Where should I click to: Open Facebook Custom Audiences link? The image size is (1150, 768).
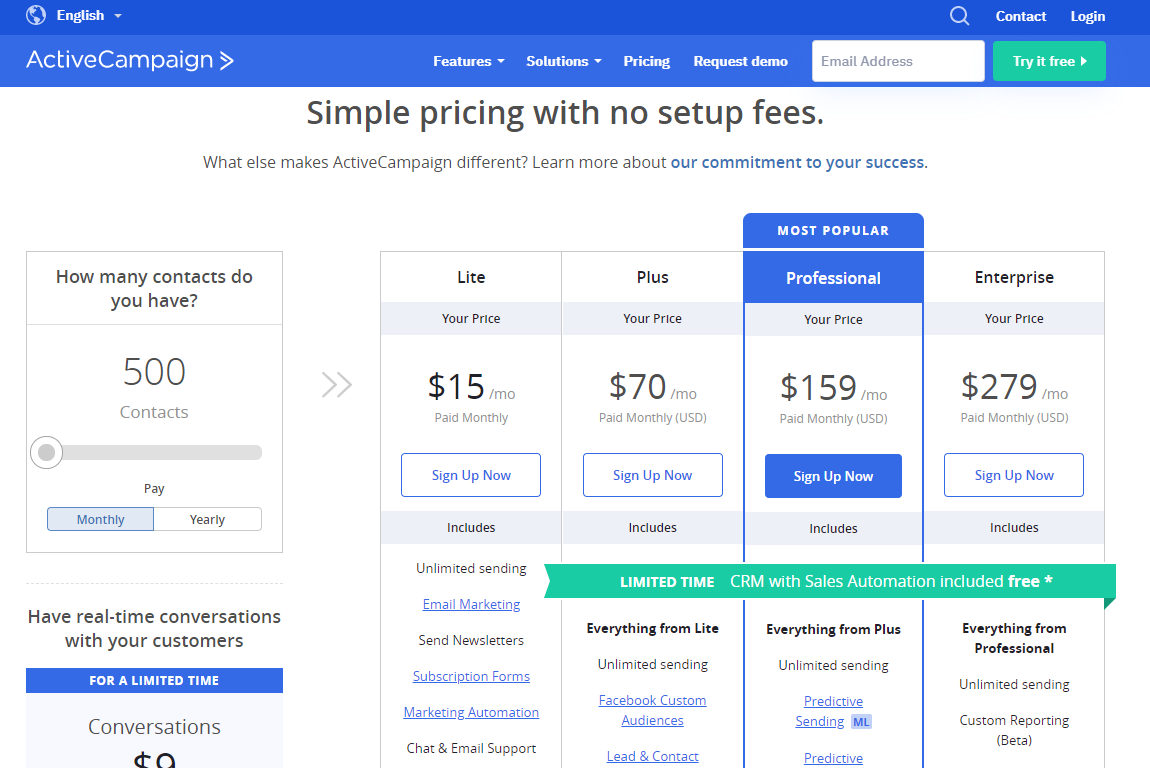coord(652,710)
